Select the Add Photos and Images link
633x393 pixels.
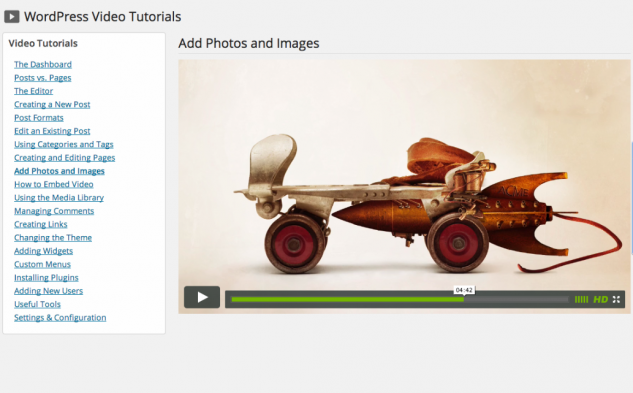tap(59, 171)
